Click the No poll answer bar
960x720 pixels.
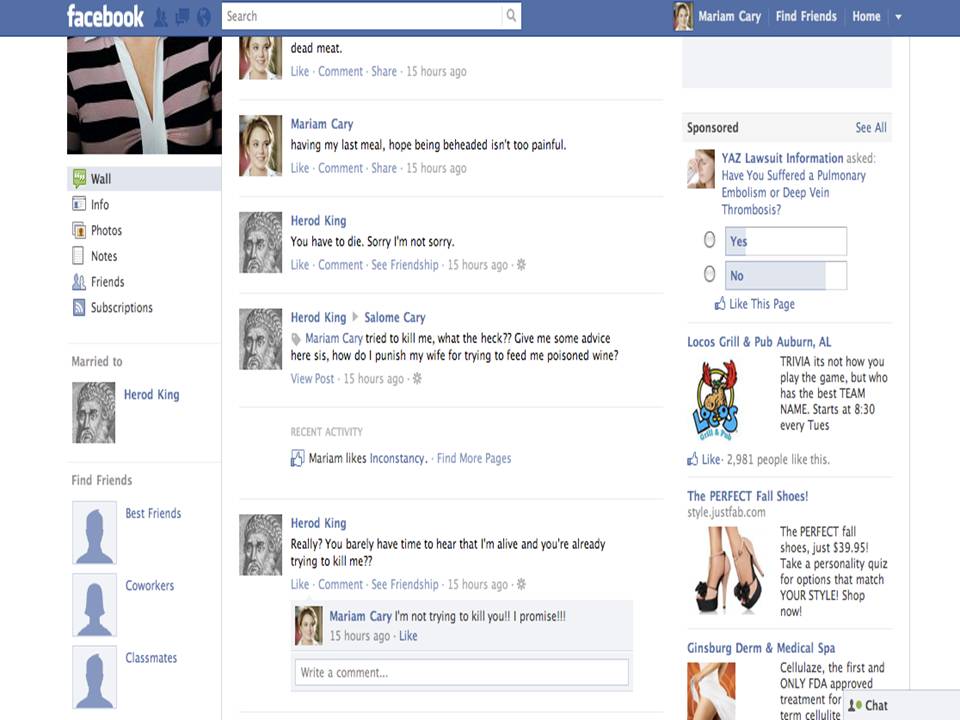click(x=786, y=276)
